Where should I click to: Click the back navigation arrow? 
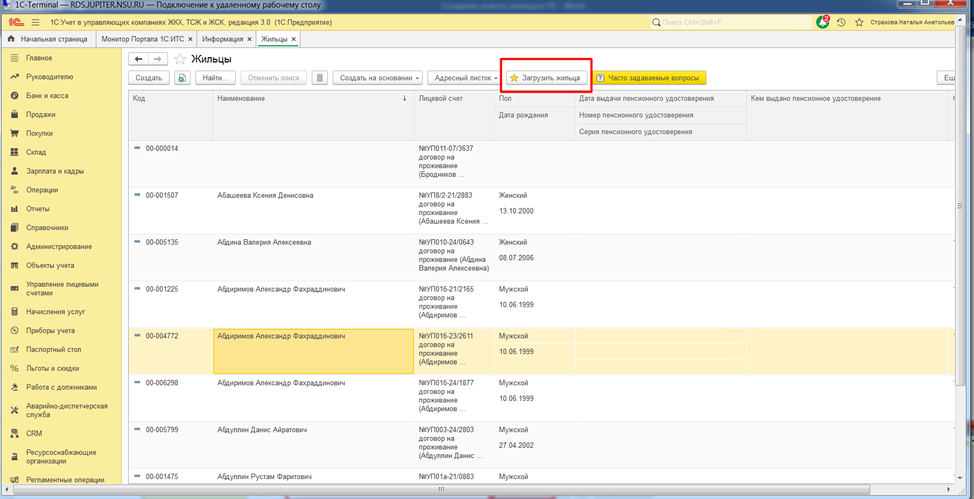pos(140,59)
